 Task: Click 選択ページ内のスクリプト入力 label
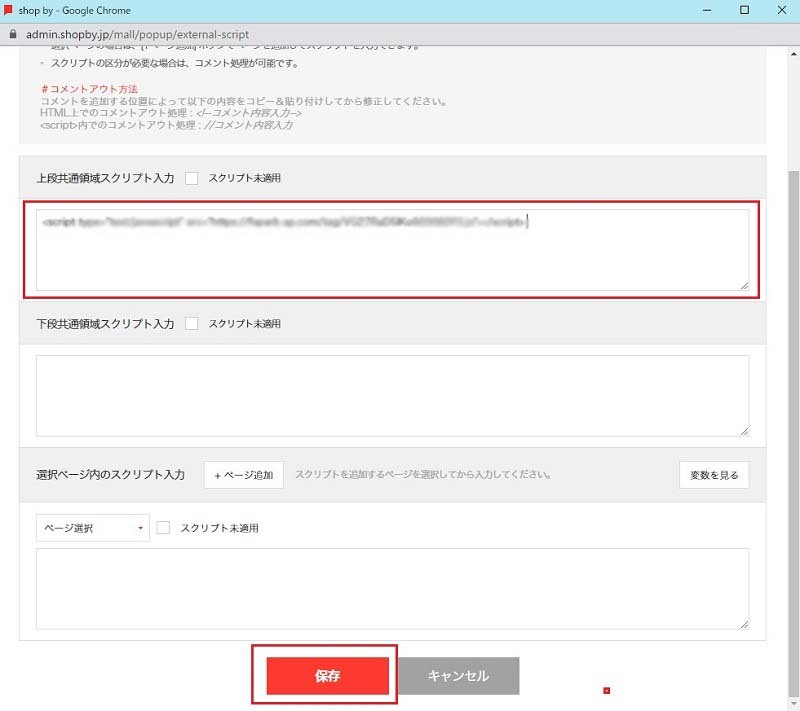click(110, 475)
